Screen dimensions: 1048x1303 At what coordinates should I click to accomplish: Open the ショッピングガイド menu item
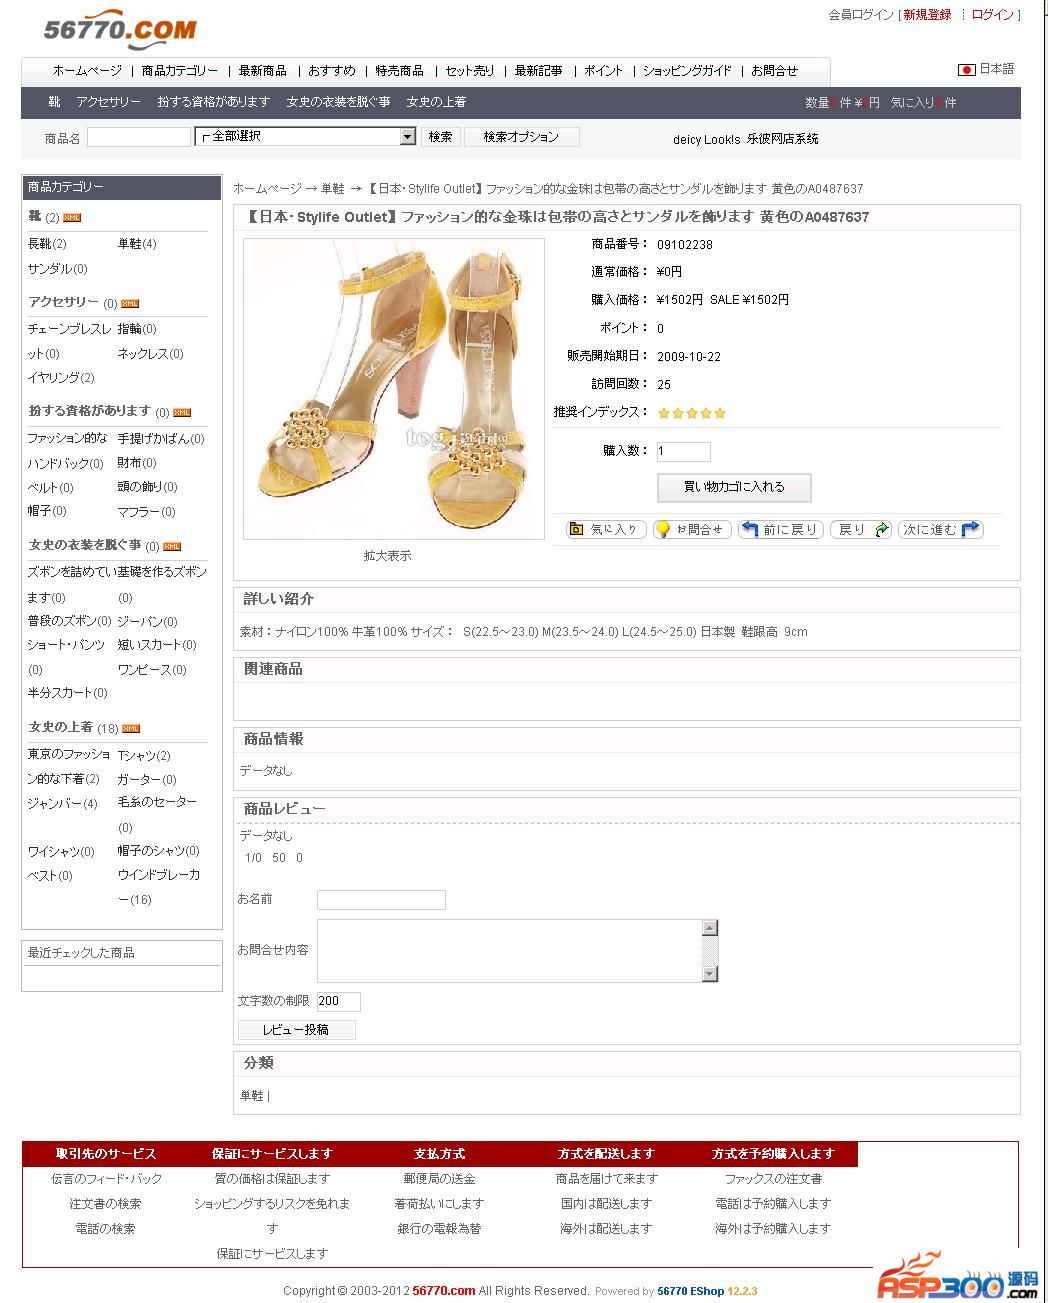pos(687,71)
